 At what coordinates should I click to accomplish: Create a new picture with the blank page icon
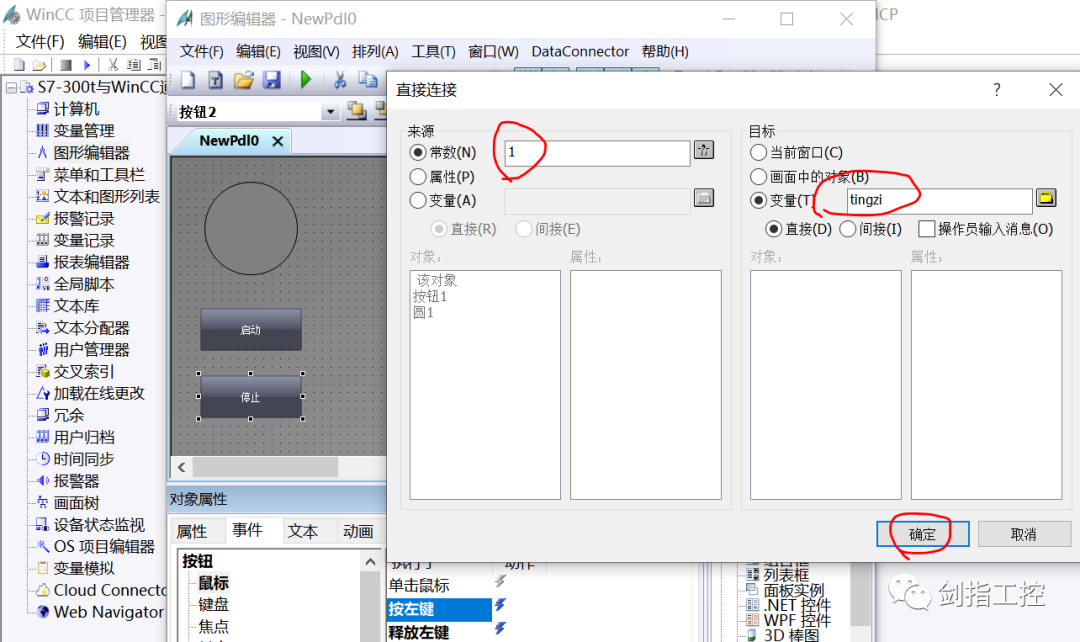pyautogui.click(x=189, y=79)
